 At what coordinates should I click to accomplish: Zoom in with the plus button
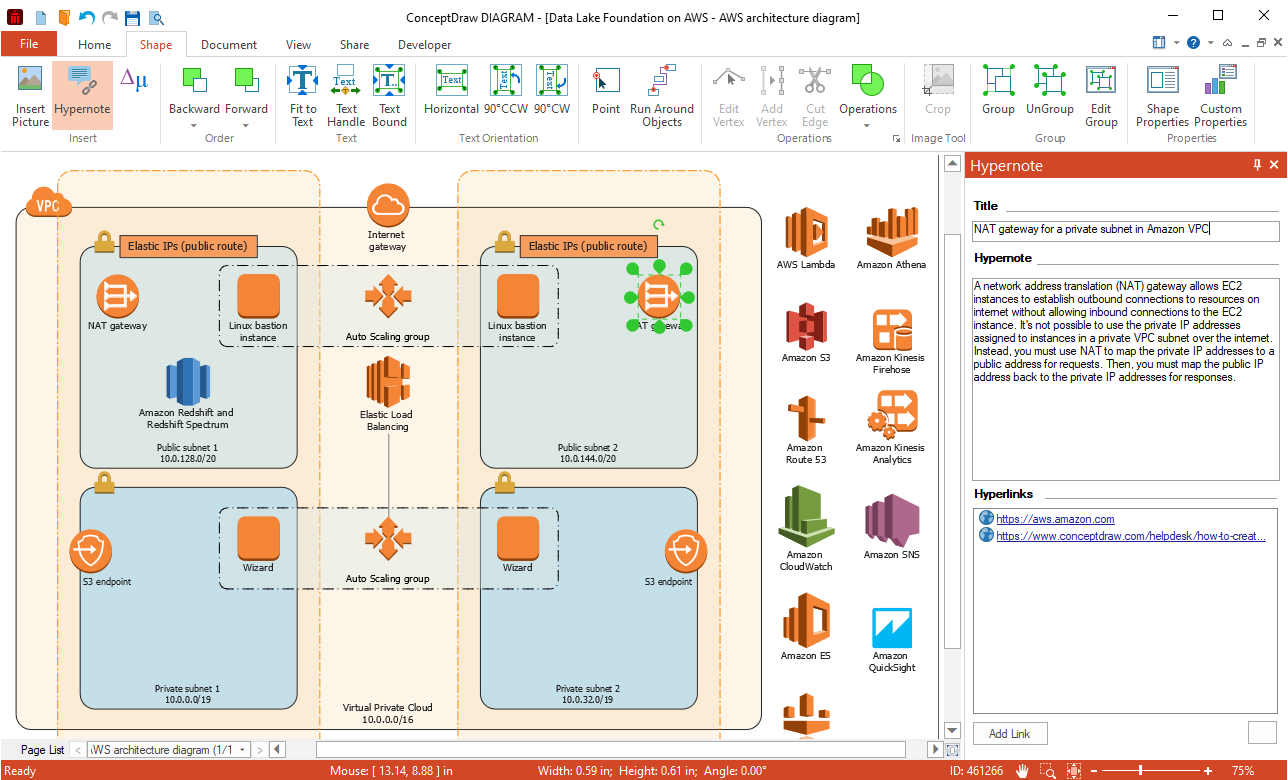(1208, 771)
